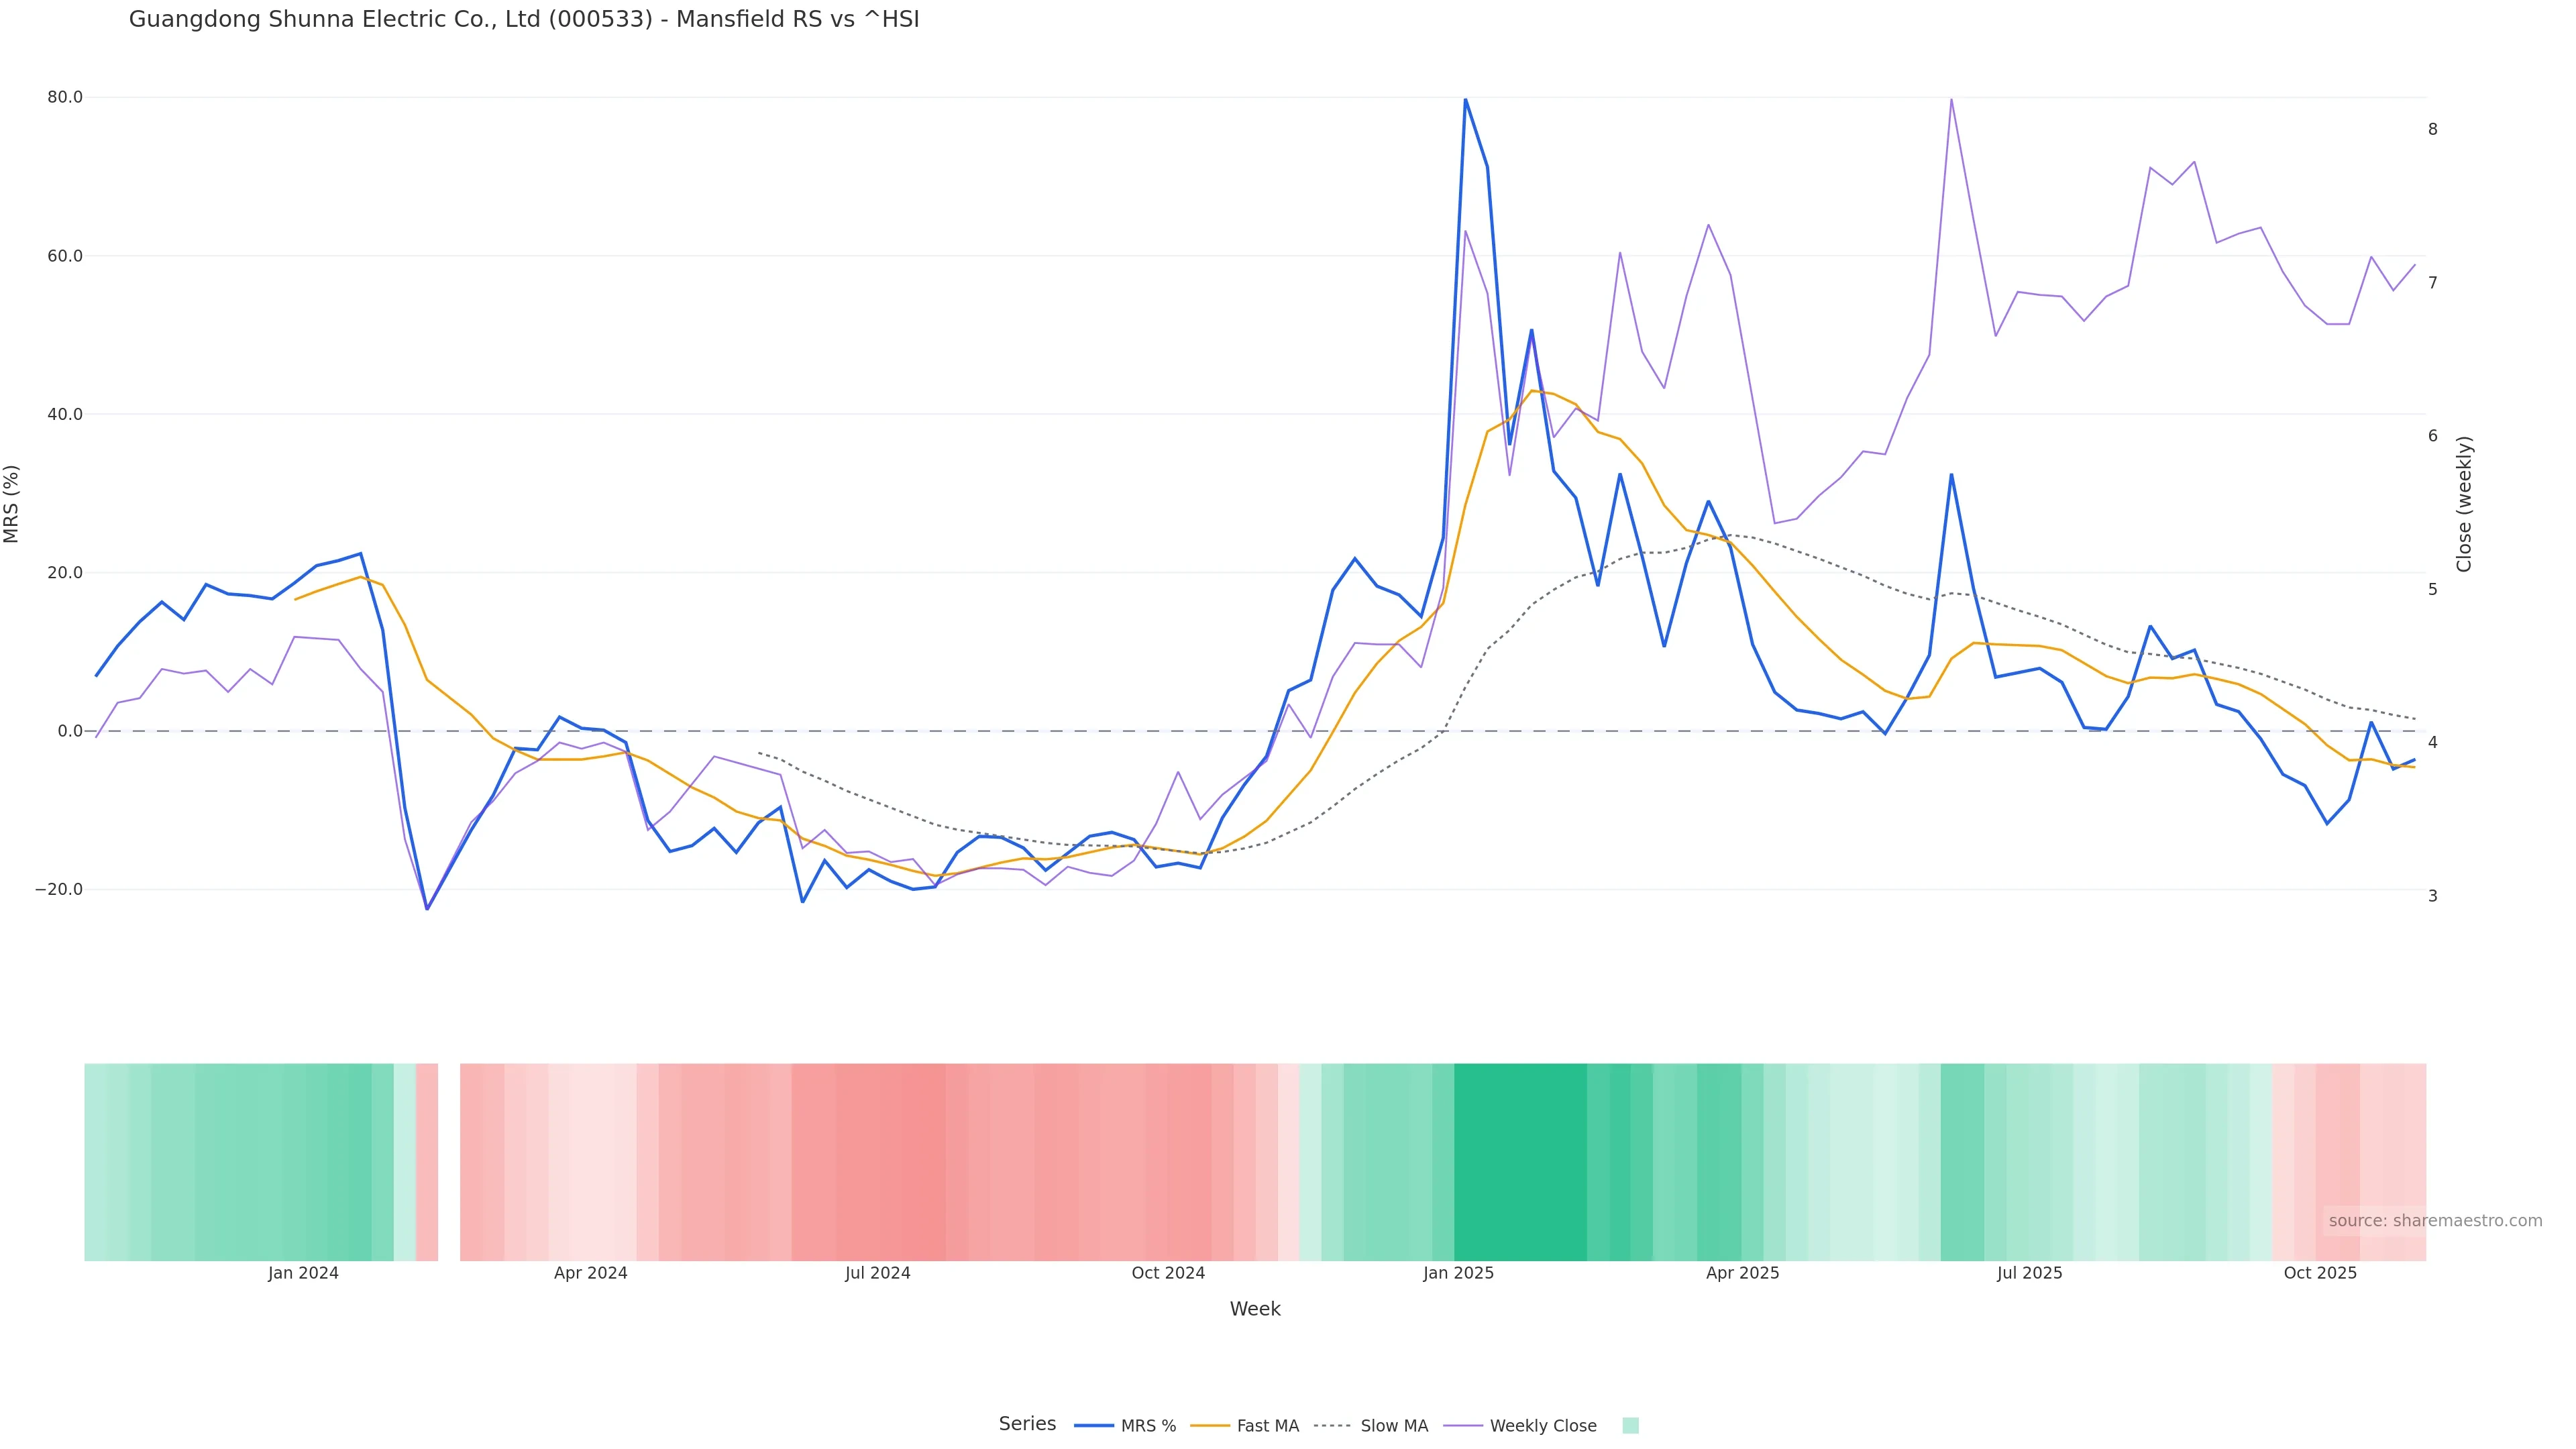The height and width of the screenshot is (1449, 2576).
Task: Click the Close (weekly) axis title
Action: pyautogui.click(x=2464, y=504)
